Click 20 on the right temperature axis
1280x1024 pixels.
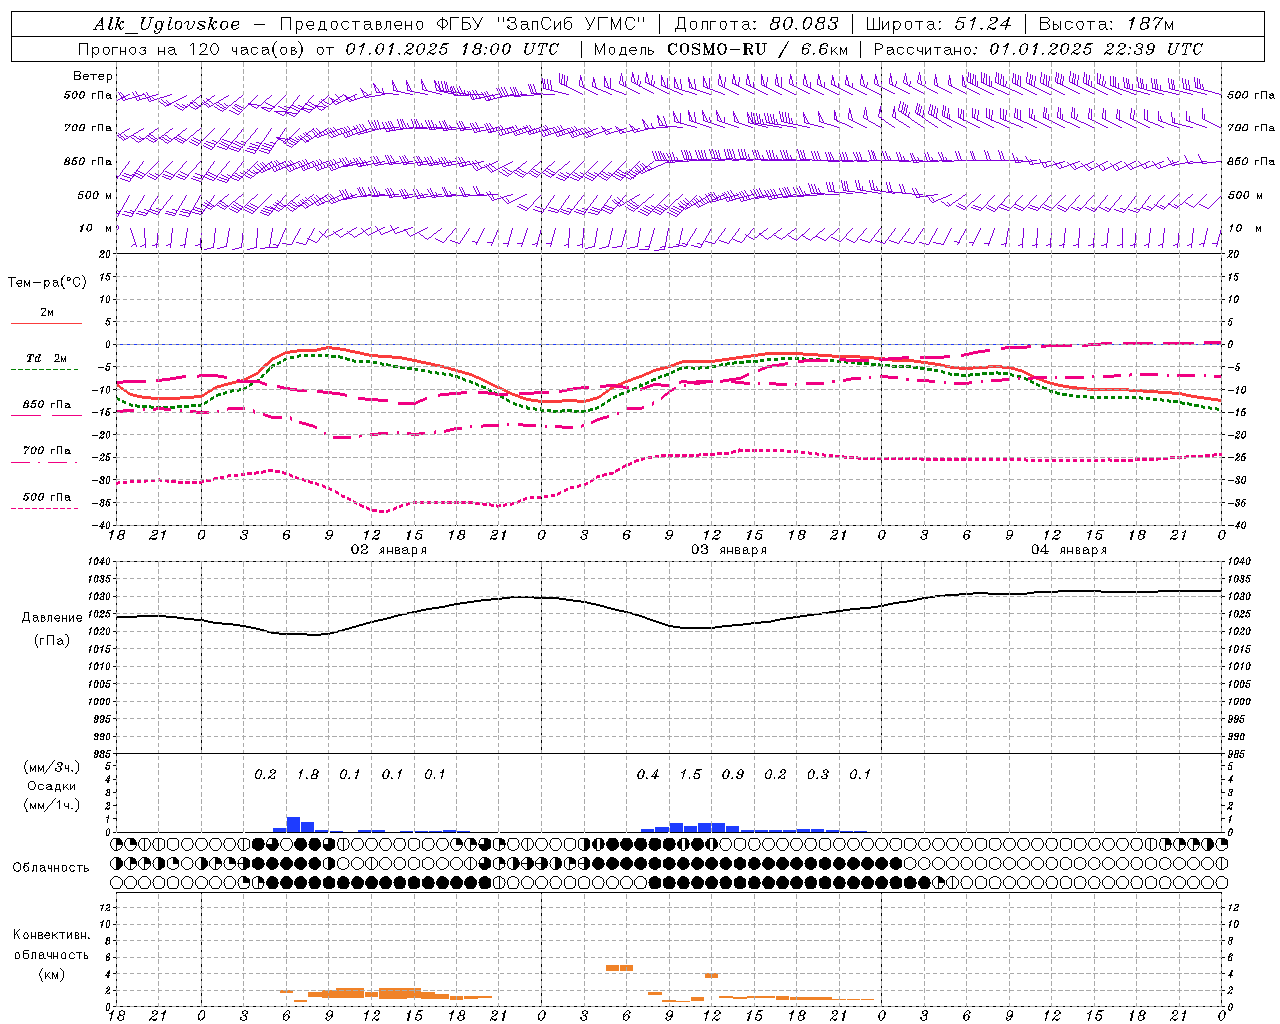click(x=1233, y=254)
